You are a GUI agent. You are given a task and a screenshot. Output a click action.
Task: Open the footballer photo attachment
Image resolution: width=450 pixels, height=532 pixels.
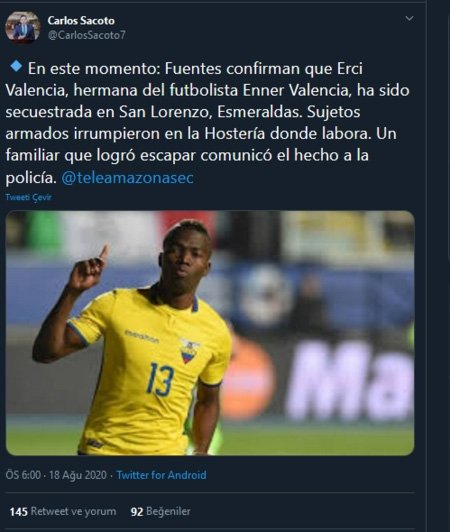[x=210, y=333]
